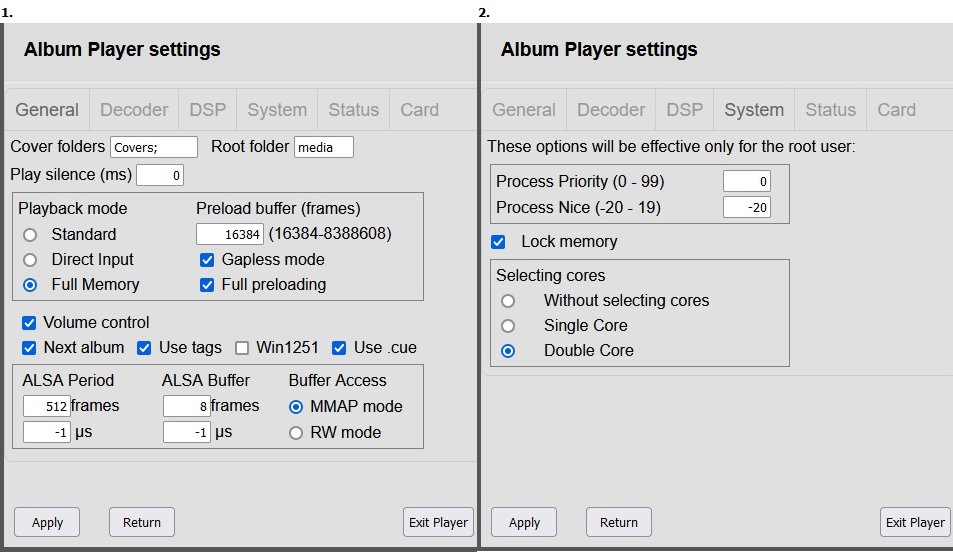The height and width of the screenshot is (552, 953).
Task: Select Single Core option
Action: (507, 326)
